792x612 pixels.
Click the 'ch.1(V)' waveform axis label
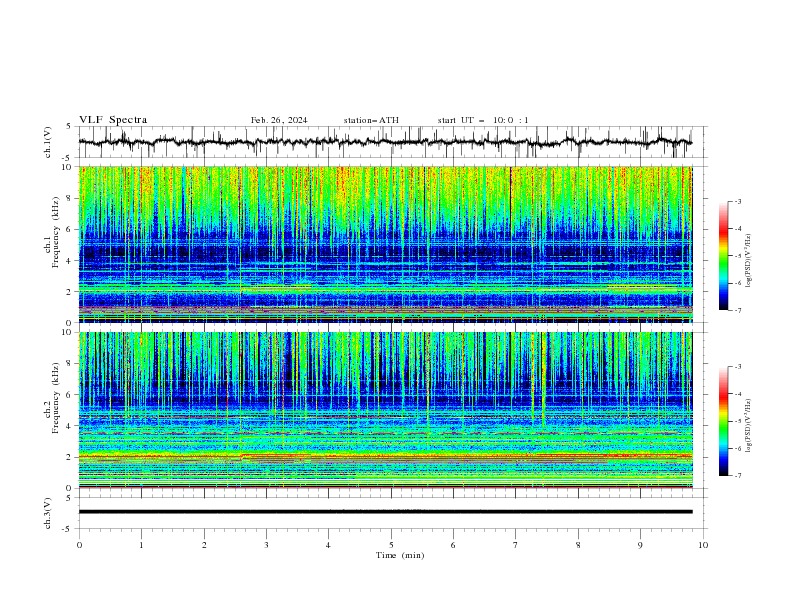tap(48, 142)
